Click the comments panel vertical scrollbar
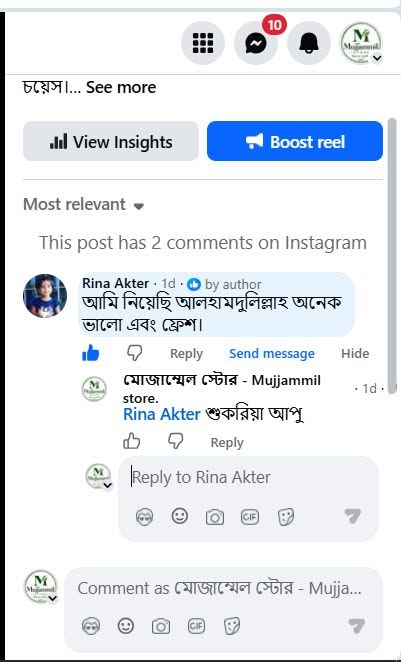The width and height of the screenshot is (401, 662). pos(392,256)
